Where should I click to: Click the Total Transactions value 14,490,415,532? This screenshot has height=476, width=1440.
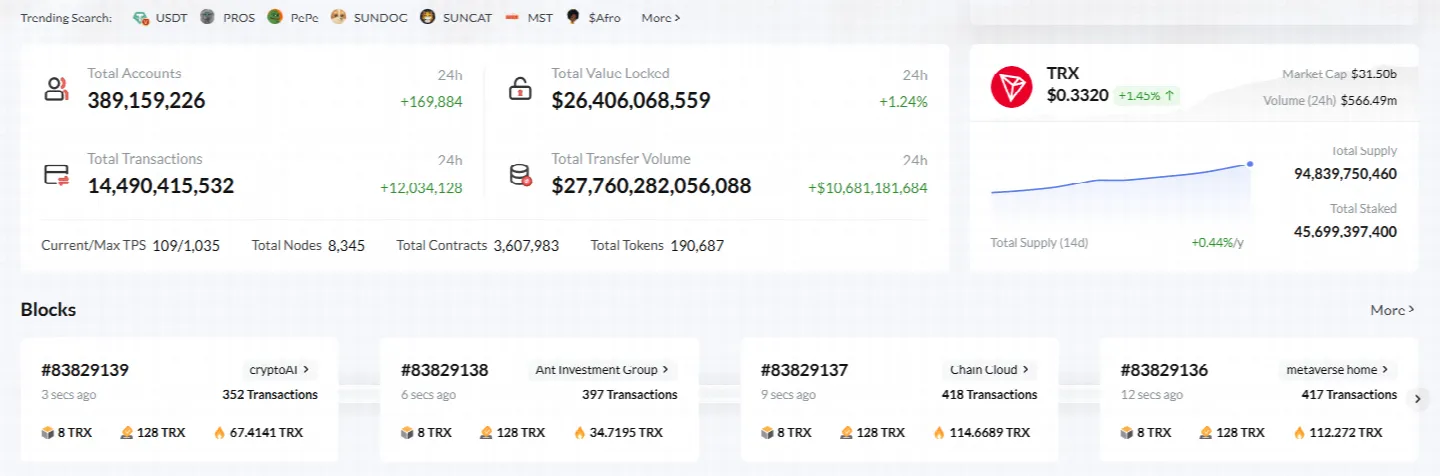point(161,185)
